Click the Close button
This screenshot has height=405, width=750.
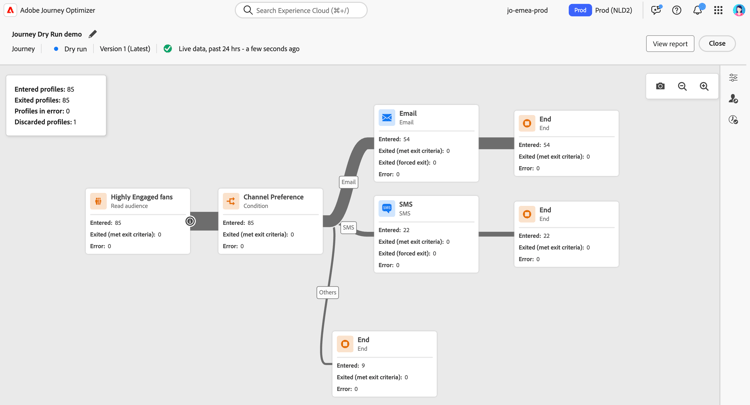click(717, 44)
